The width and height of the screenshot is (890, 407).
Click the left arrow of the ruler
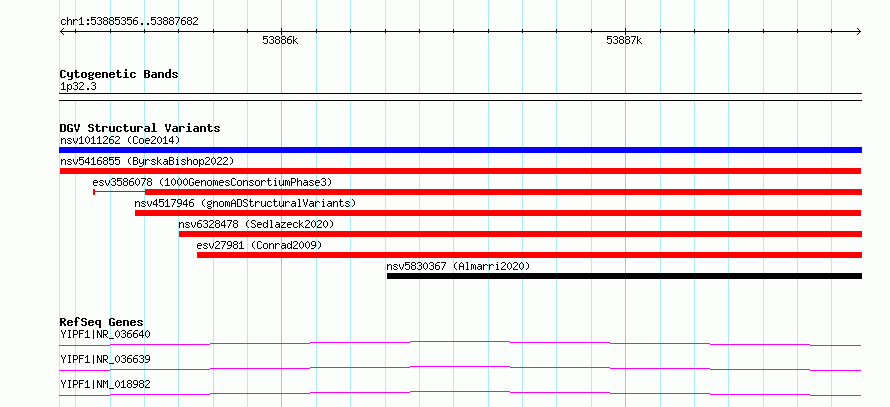click(62, 32)
